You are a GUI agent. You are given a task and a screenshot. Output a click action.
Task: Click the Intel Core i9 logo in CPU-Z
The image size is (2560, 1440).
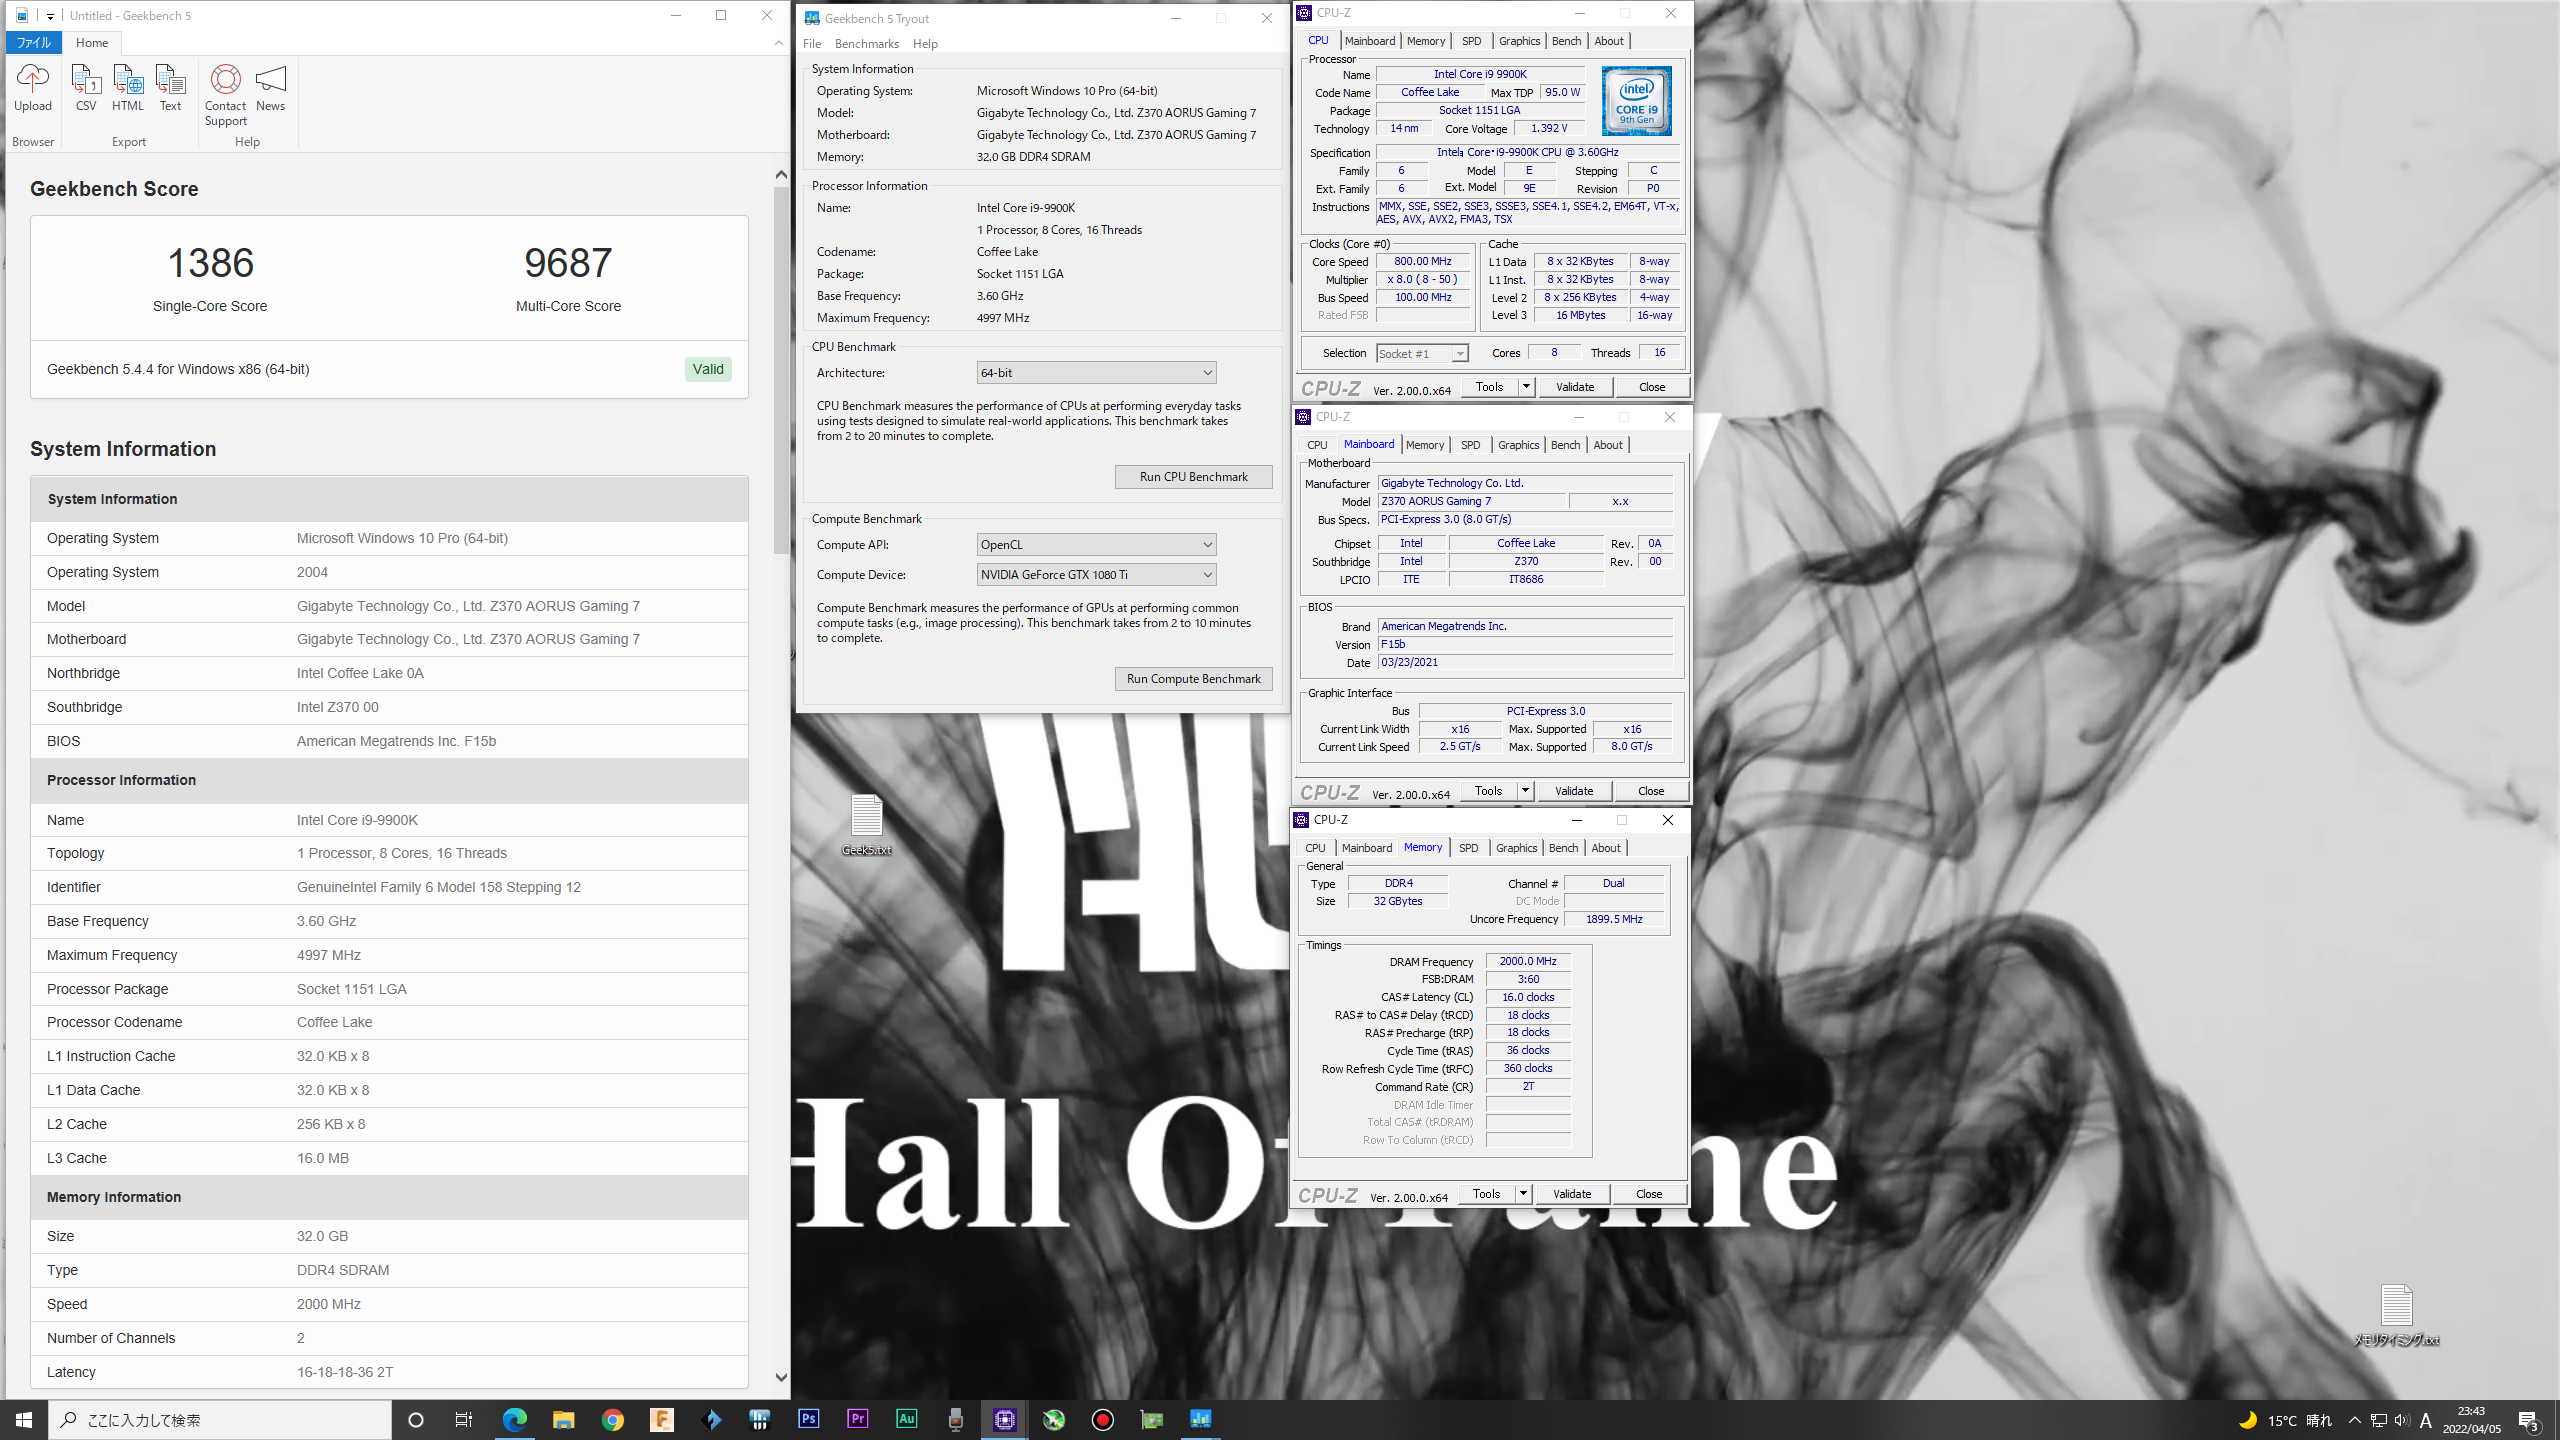(1636, 101)
